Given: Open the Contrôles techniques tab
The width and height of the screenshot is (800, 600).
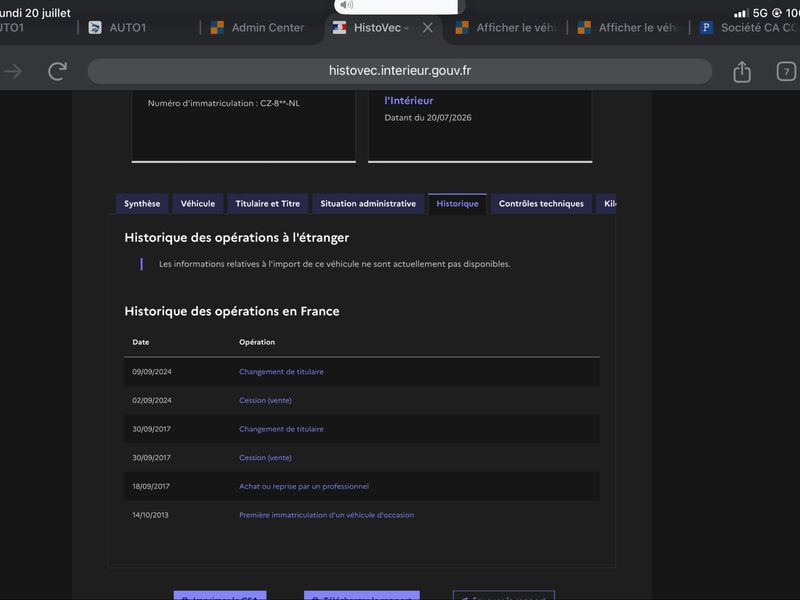Looking at the screenshot, I should tap(541, 204).
